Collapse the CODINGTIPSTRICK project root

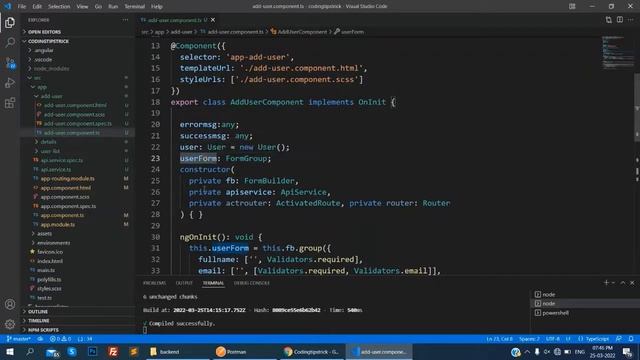tap(78, 41)
